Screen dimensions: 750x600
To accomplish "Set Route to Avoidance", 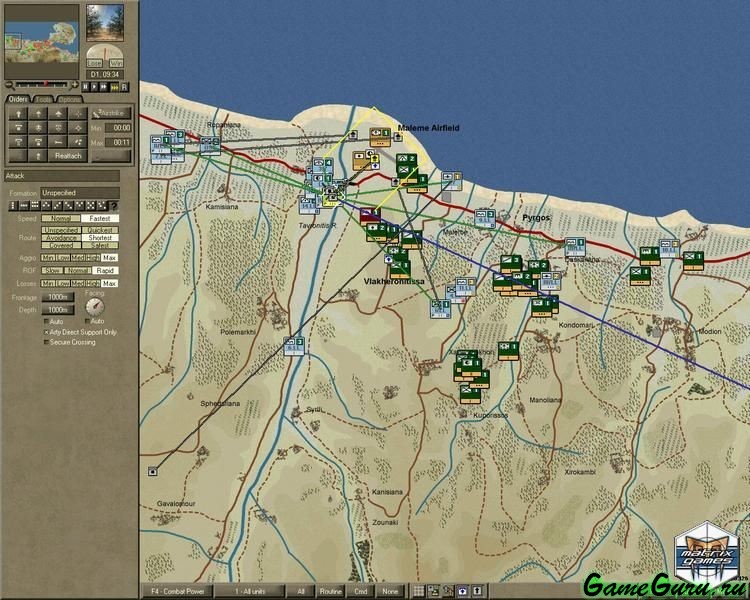I will (61, 237).
